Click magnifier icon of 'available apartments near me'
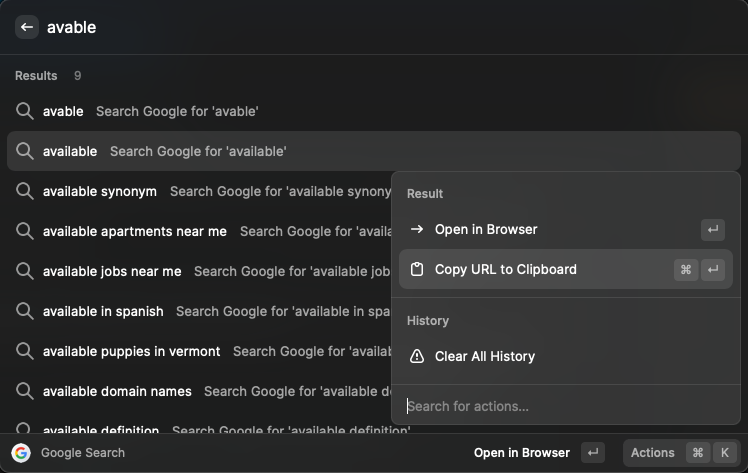Screen dimensions: 748x473 point(24,231)
